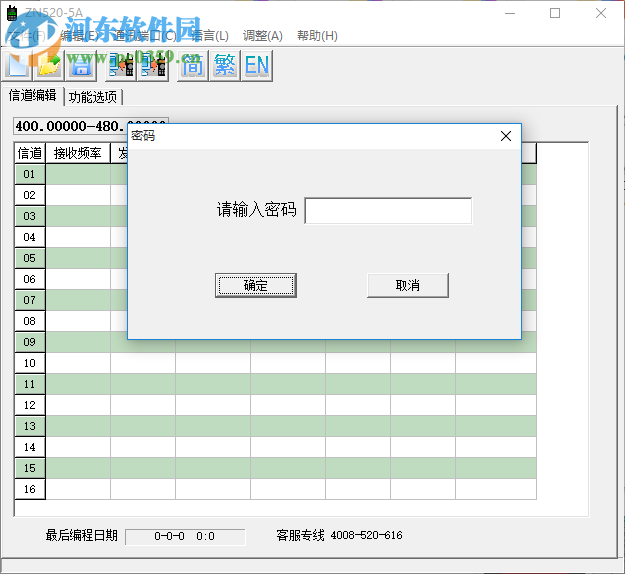
Task: Select channel row 01
Action: [x=29, y=174]
